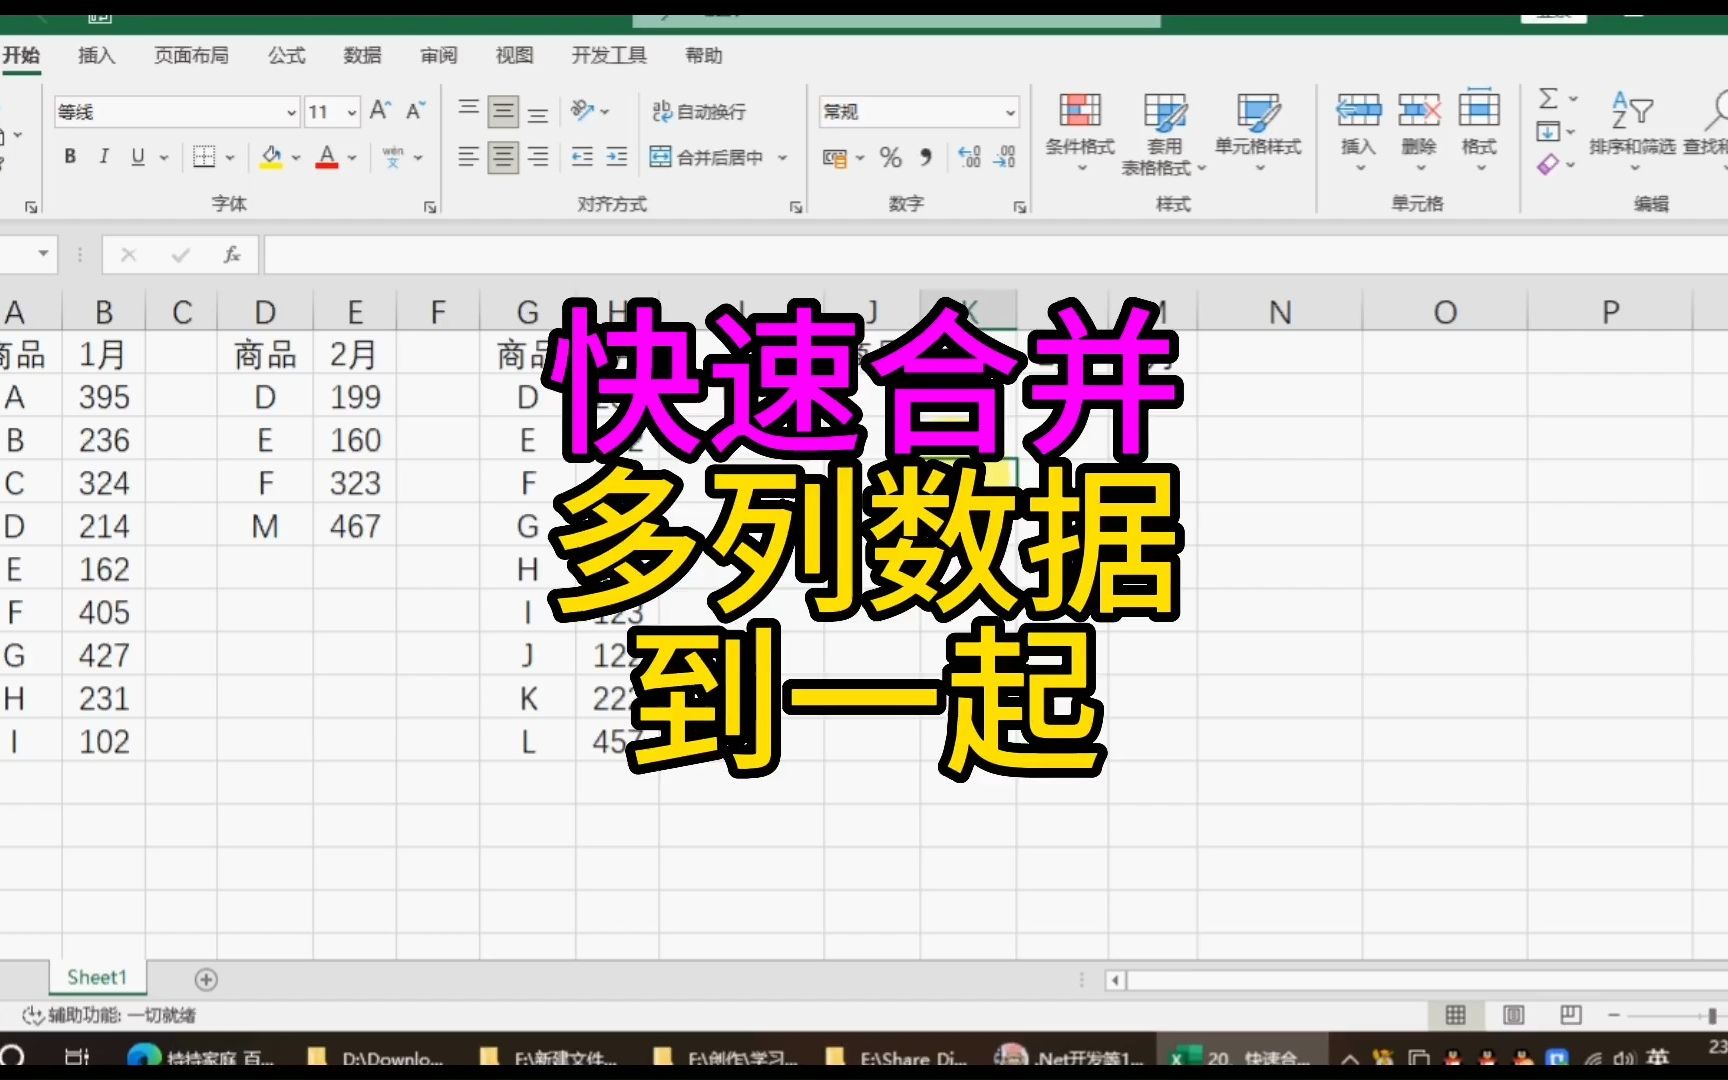Click the yellow fill color button
The height and width of the screenshot is (1080, 1728).
pyautogui.click(x=271, y=157)
